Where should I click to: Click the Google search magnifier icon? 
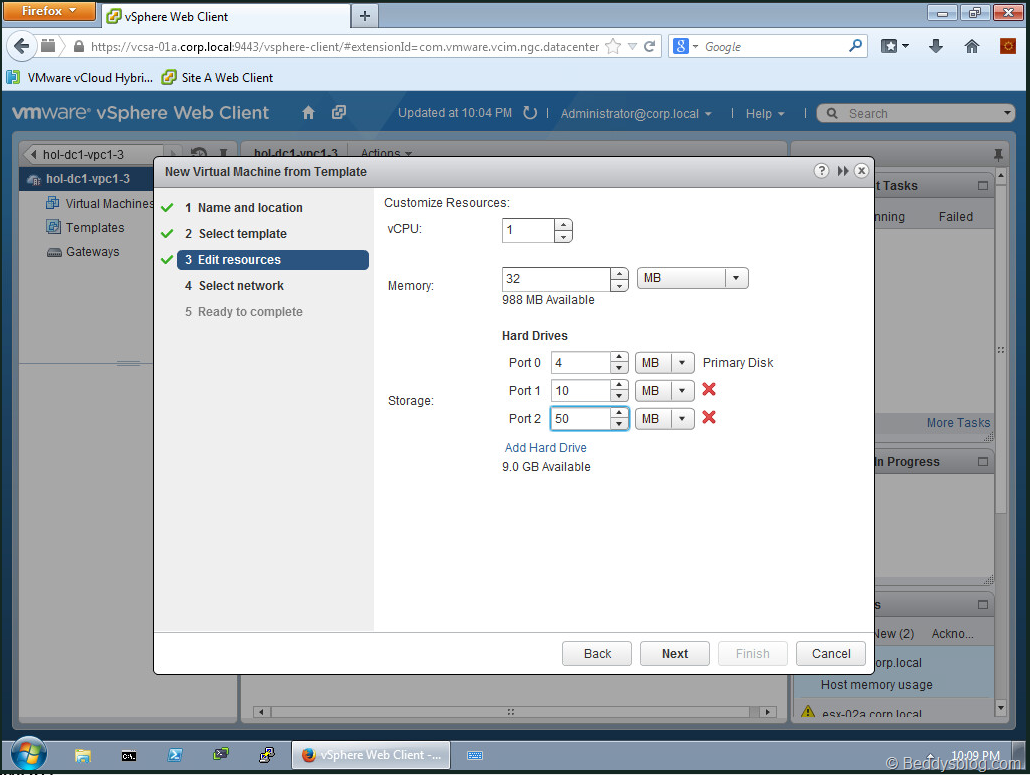click(855, 46)
